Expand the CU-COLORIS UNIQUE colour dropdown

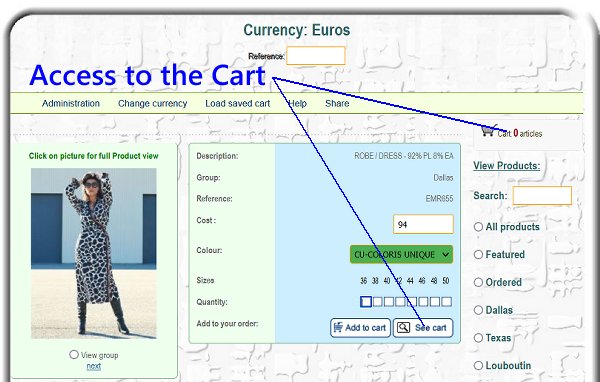pos(401,255)
